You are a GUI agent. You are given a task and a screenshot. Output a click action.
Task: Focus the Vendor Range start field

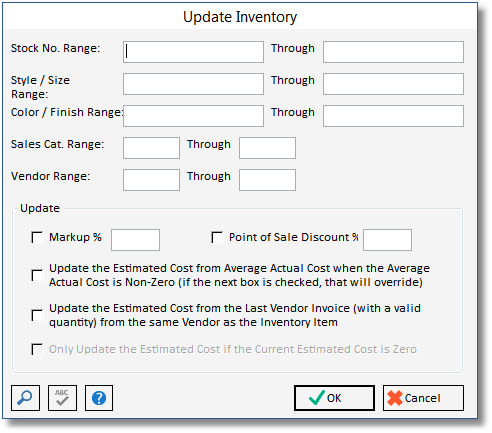(x=151, y=180)
